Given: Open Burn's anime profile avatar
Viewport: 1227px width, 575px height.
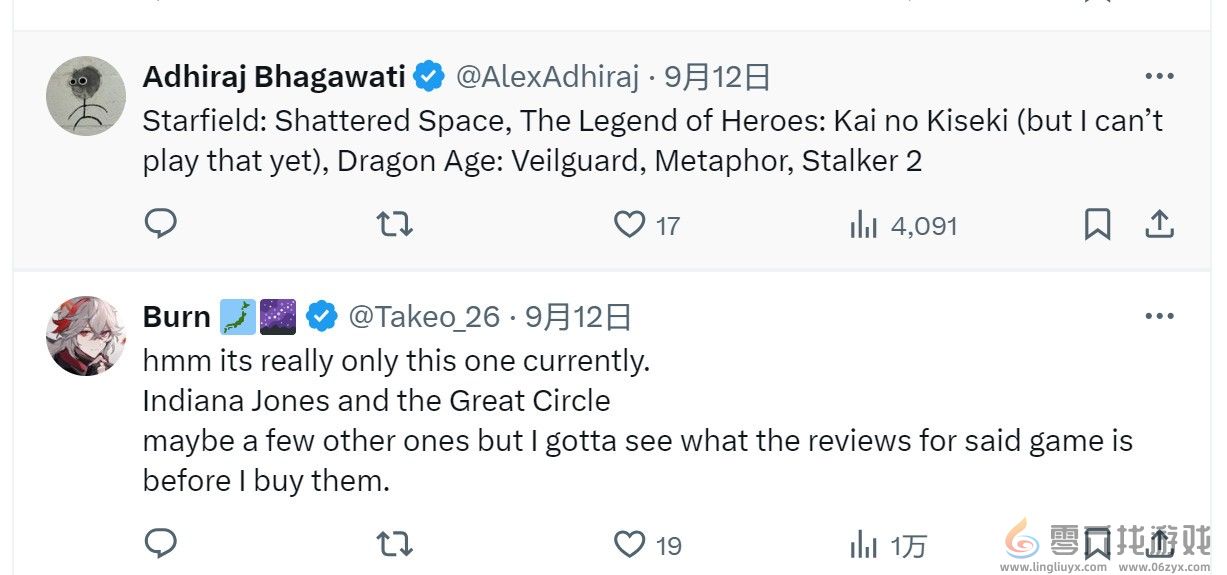Looking at the screenshot, I should pos(86,336).
